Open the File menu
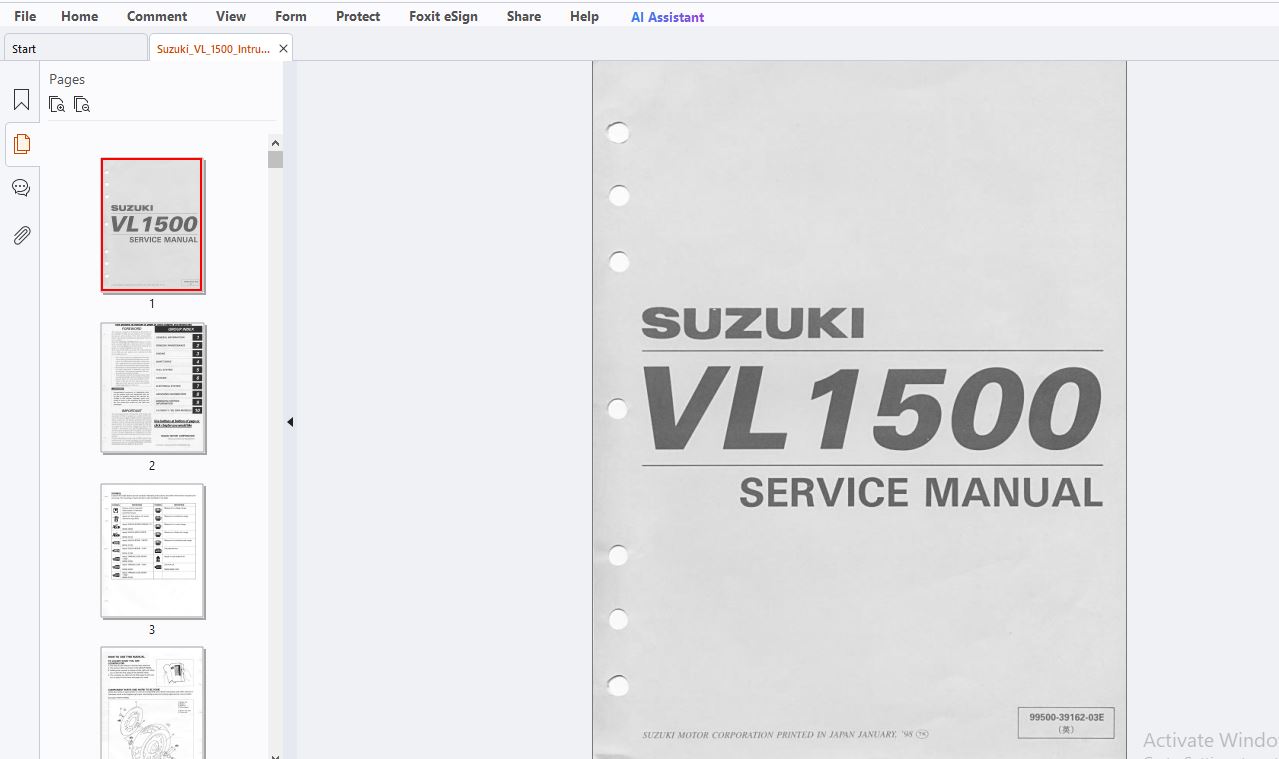The width and height of the screenshot is (1279, 759). [25, 16]
